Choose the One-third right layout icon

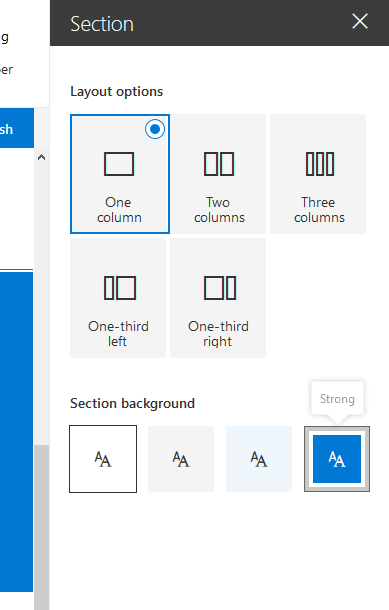pos(220,288)
